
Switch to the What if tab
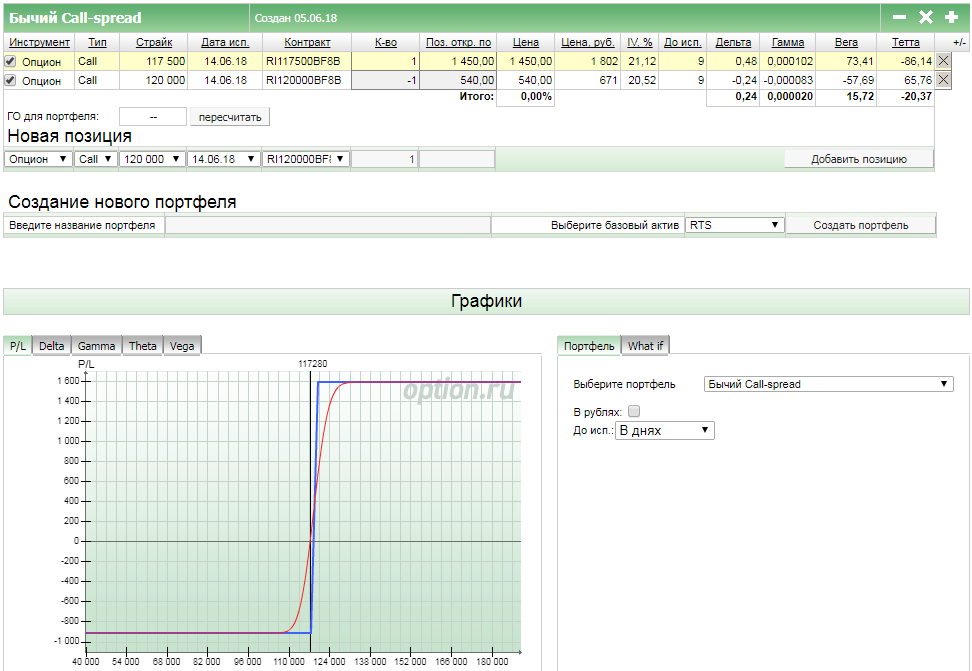coord(645,346)
